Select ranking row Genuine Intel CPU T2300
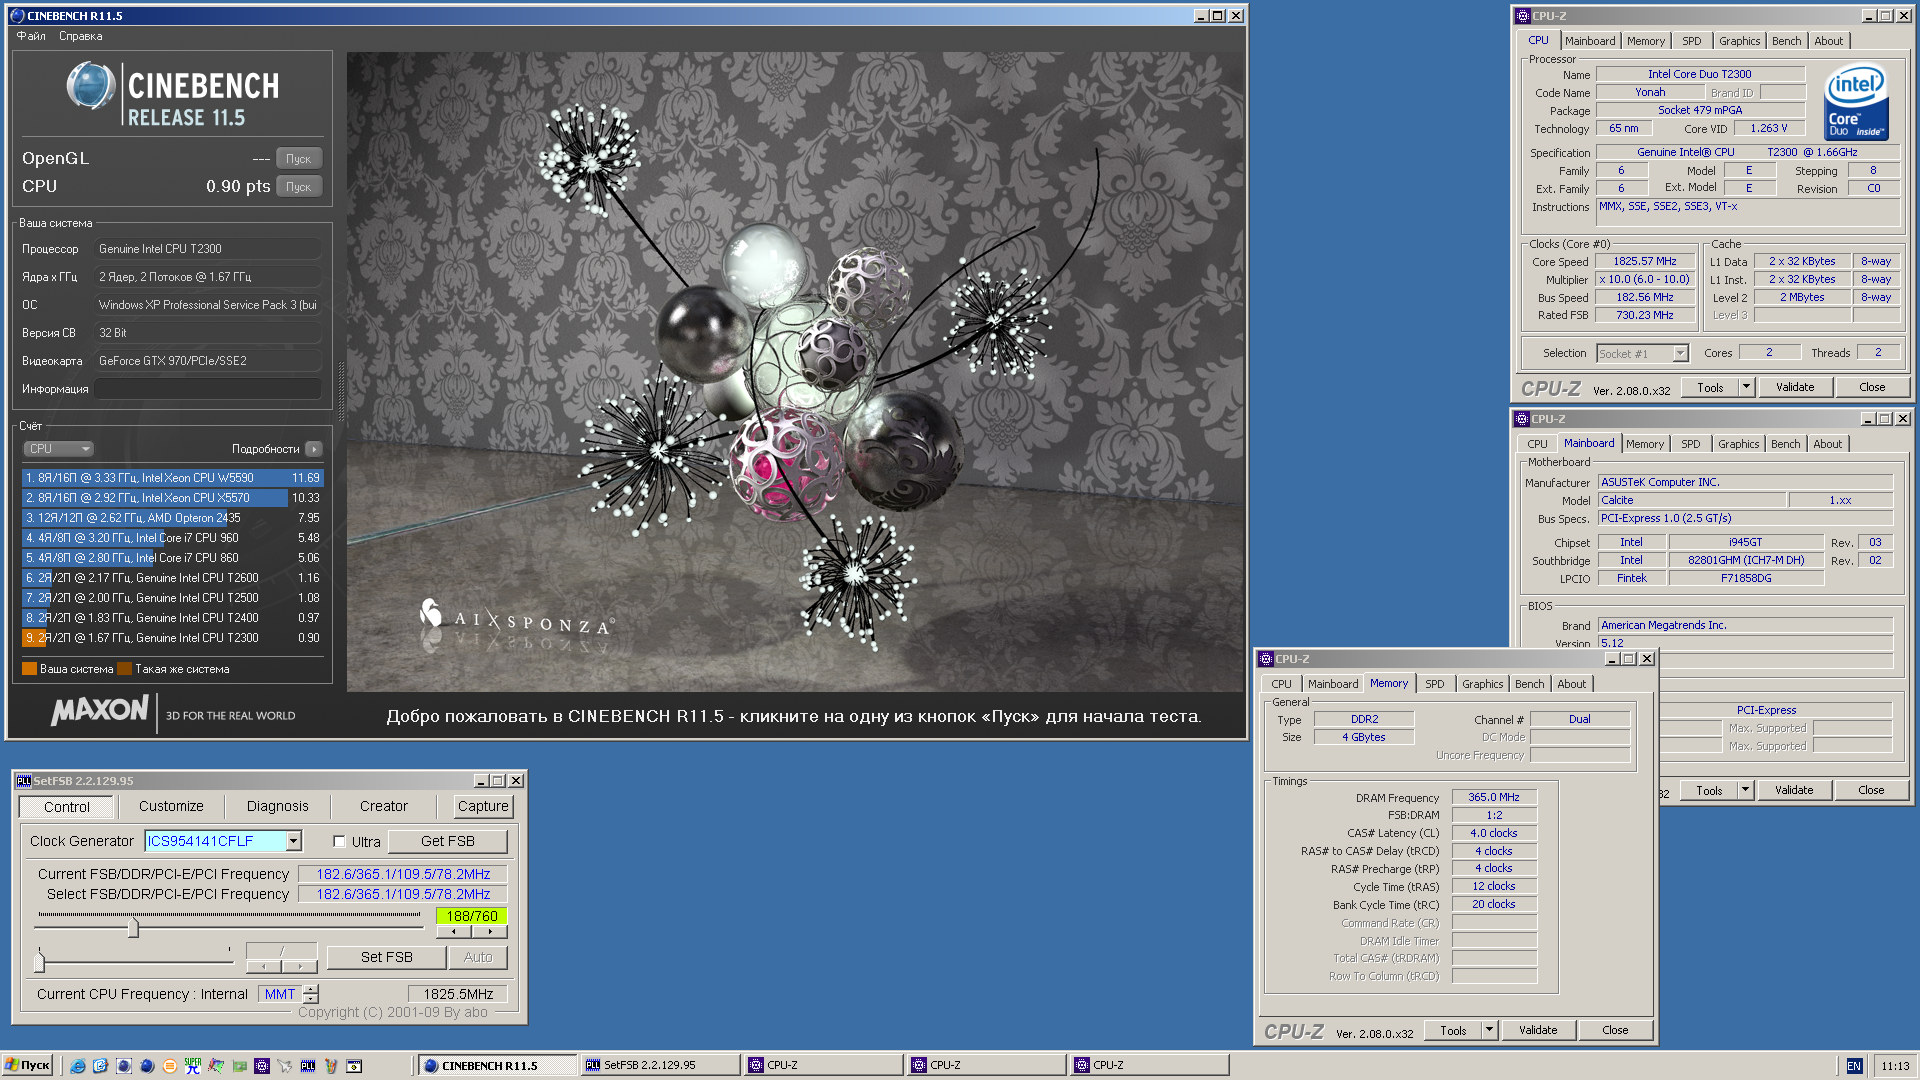 point(172,638)
